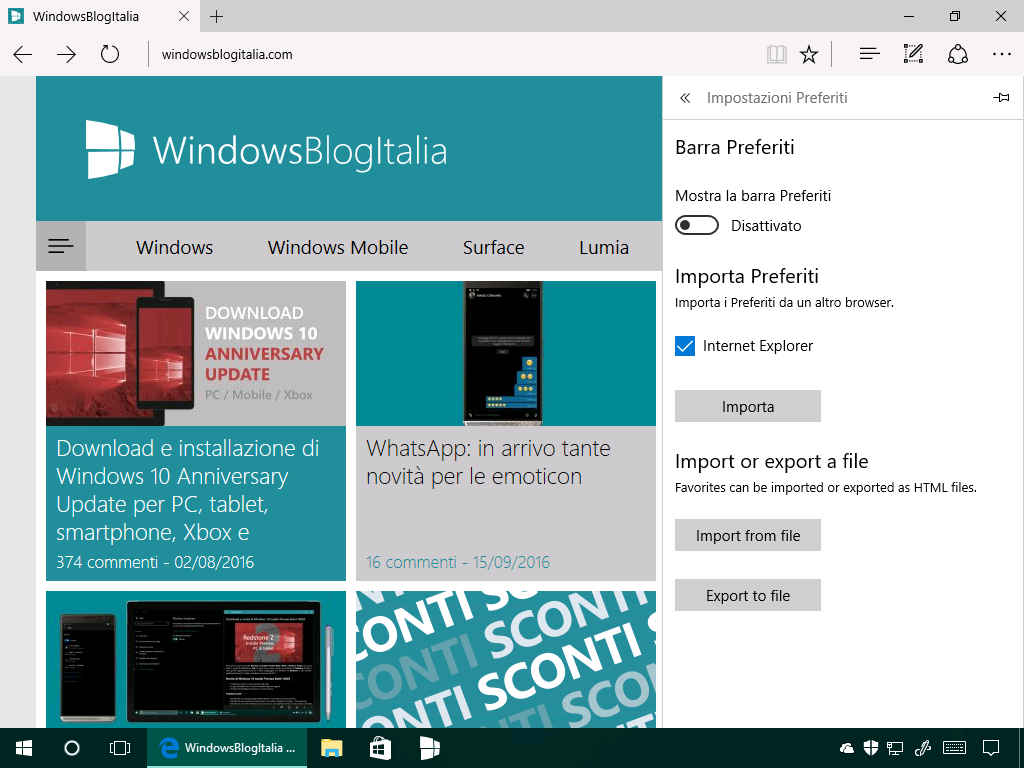Screen dimensions: 1024x768
Task: Open the site hamburger menu icon
Action: tap(61, 246)
